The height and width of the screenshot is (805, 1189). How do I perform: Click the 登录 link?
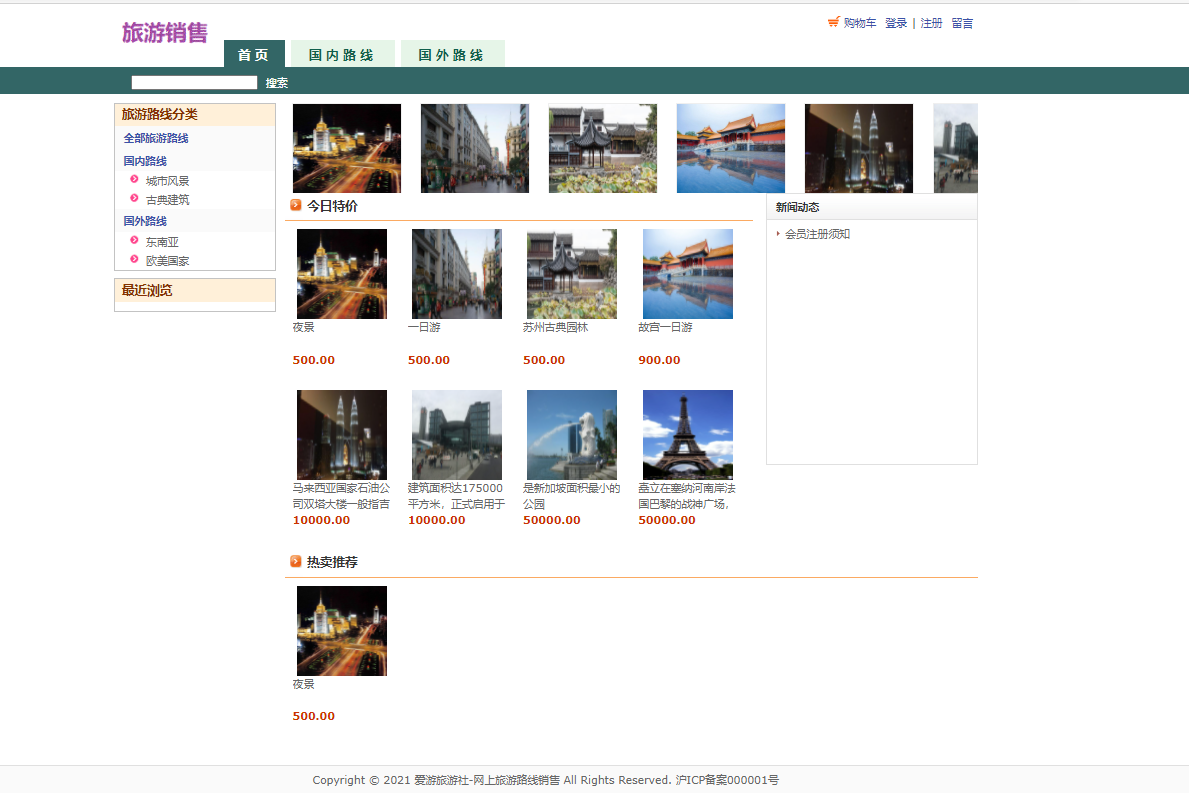pos(896,22)
